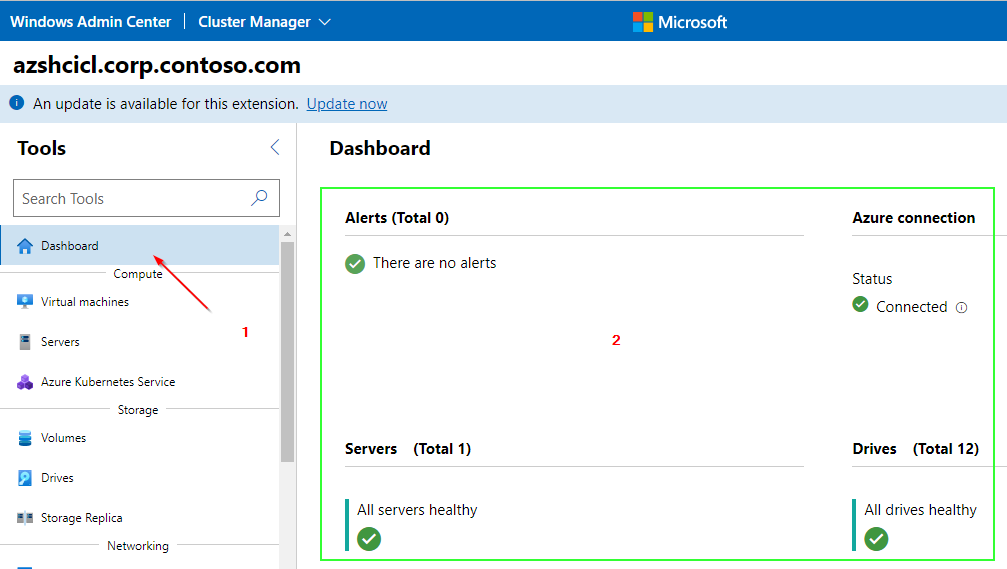This screenshot has height=569, width=1007.
Task: Click the Tools panel heading
Action: (x=42, y=148)
